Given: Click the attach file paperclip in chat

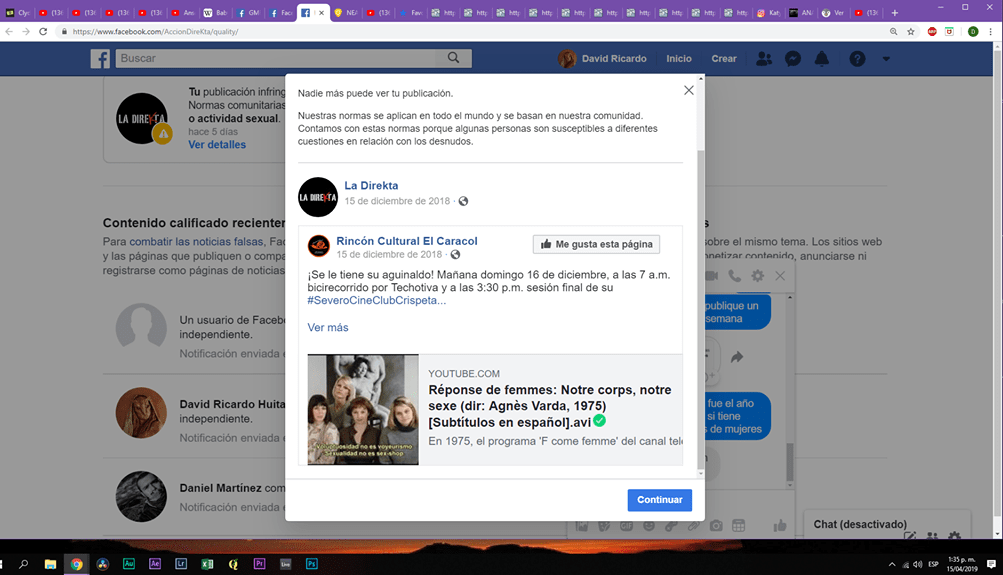Looking at the screenshot, I should pyautogui.click(x=693, y=526).
